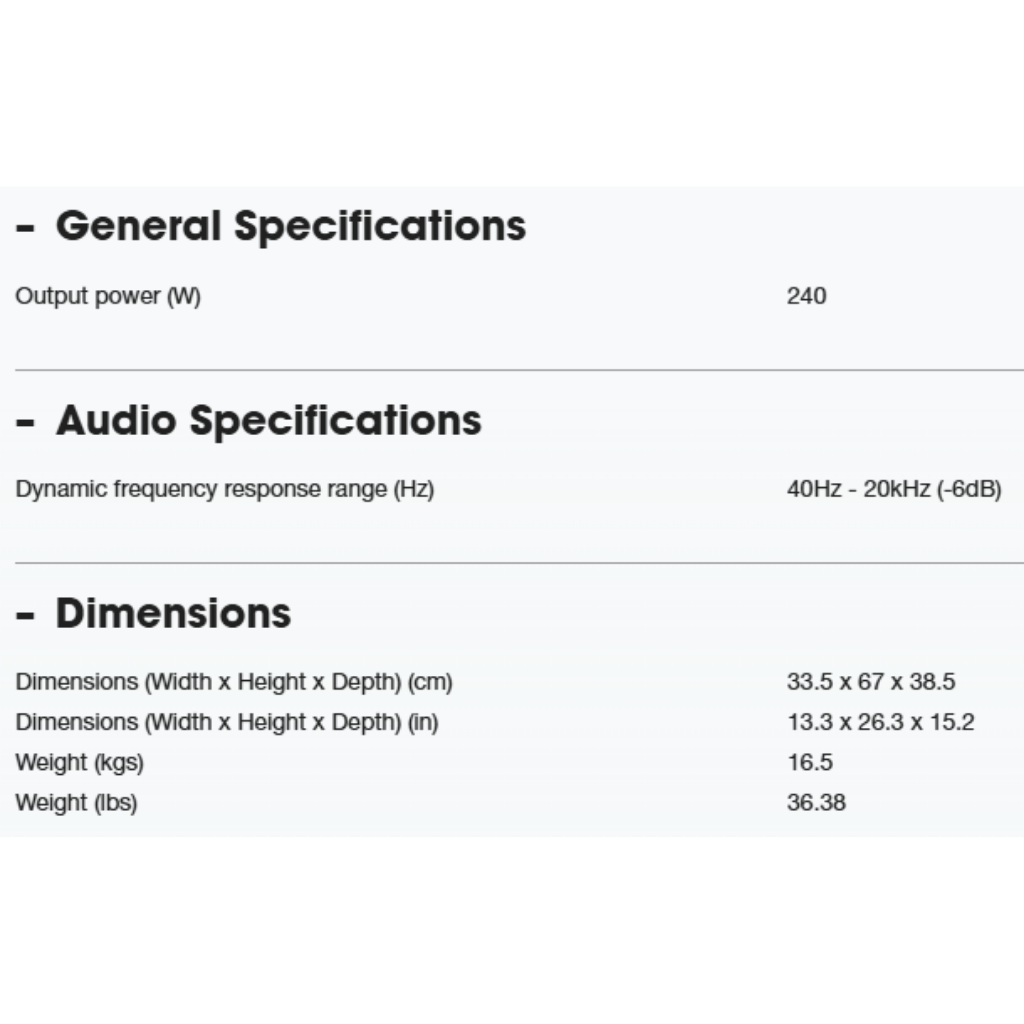This screenshot has height=1024, width=1024.
Task: Toggle the Dimensions section heading
Action: 173,613
